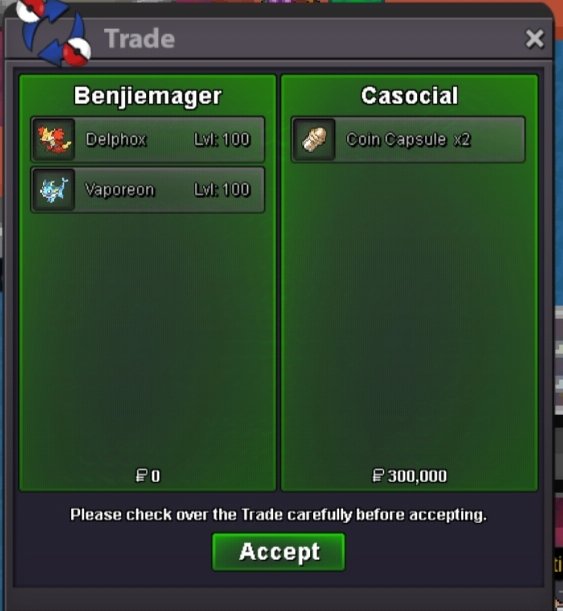Click Delphox's Lvl: 100 label
Screen dimensions: 563x611
[x=222, y=140]
